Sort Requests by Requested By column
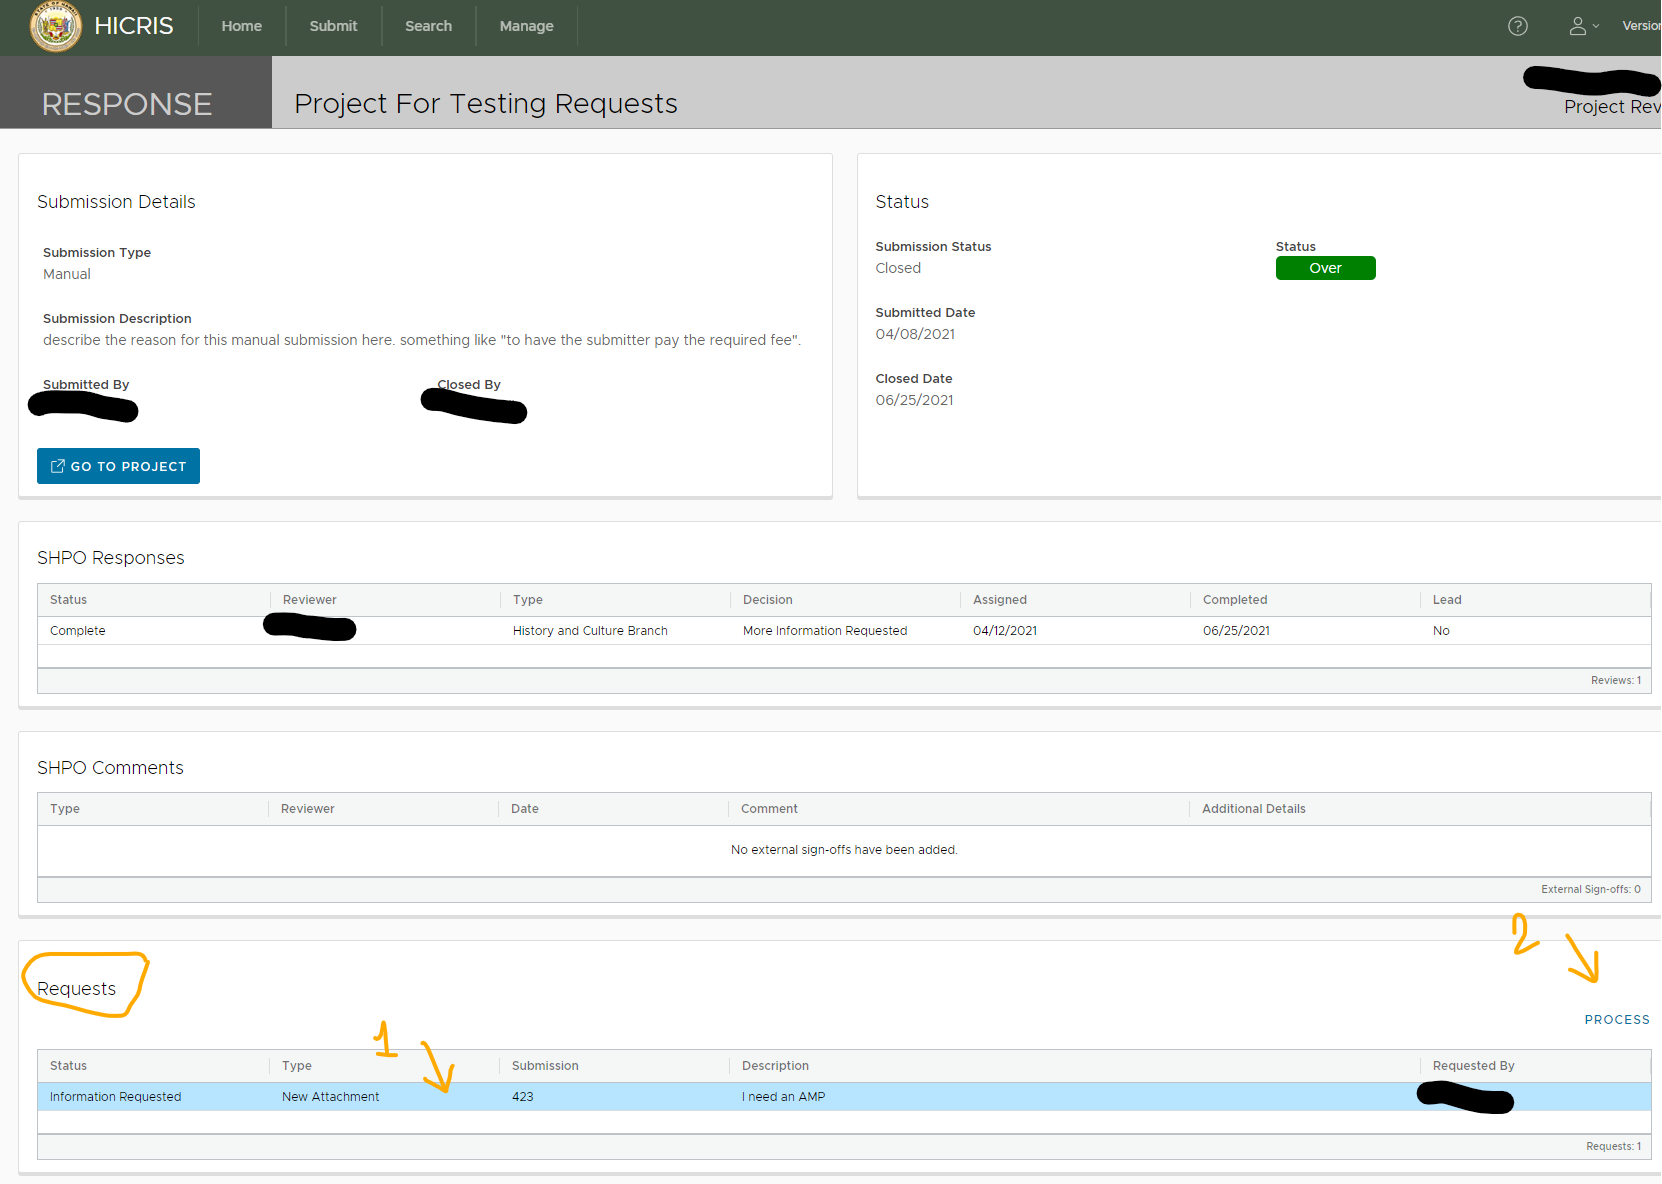 tap(1473, 1066)
